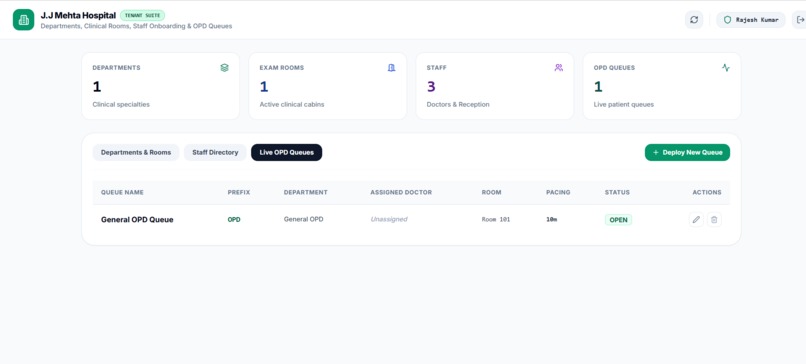Click the logout arrow icon

[800, 20]
